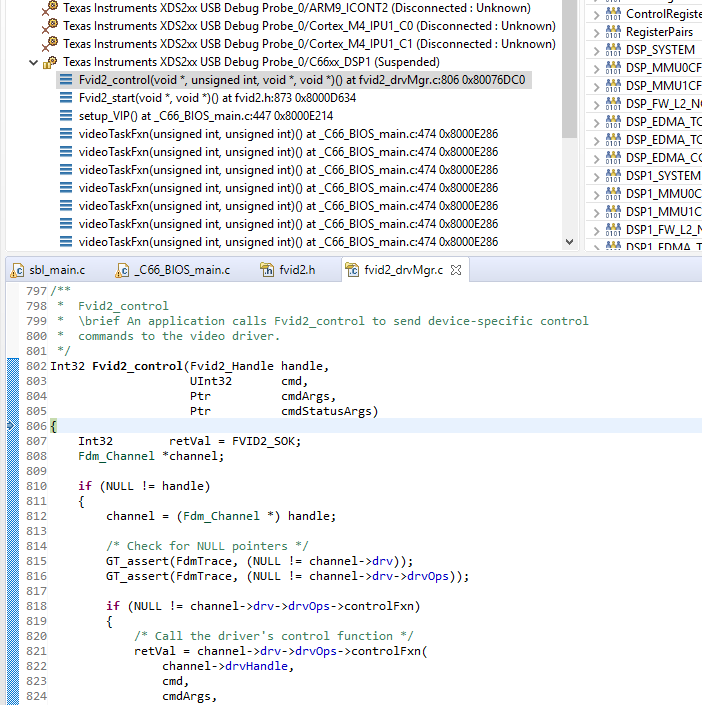Click 'FVID2_SOK' on line 807
The height and width of the screenshot is (705, 702).
point(263,441)
